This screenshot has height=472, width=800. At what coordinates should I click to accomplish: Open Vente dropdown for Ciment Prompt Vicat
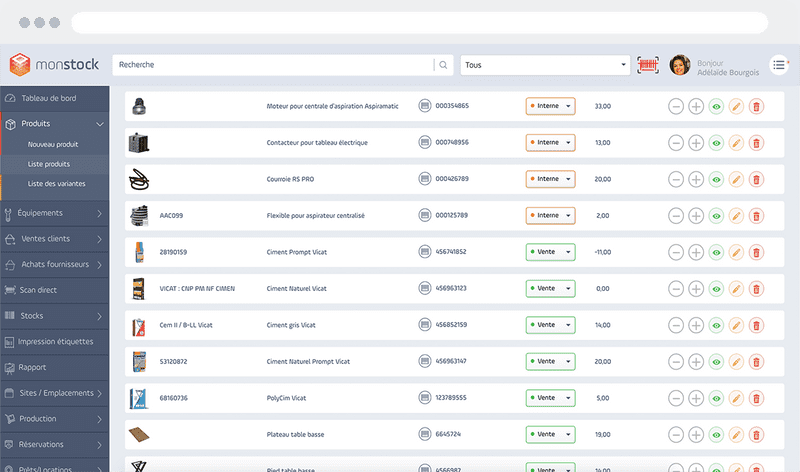coord(550,252)
